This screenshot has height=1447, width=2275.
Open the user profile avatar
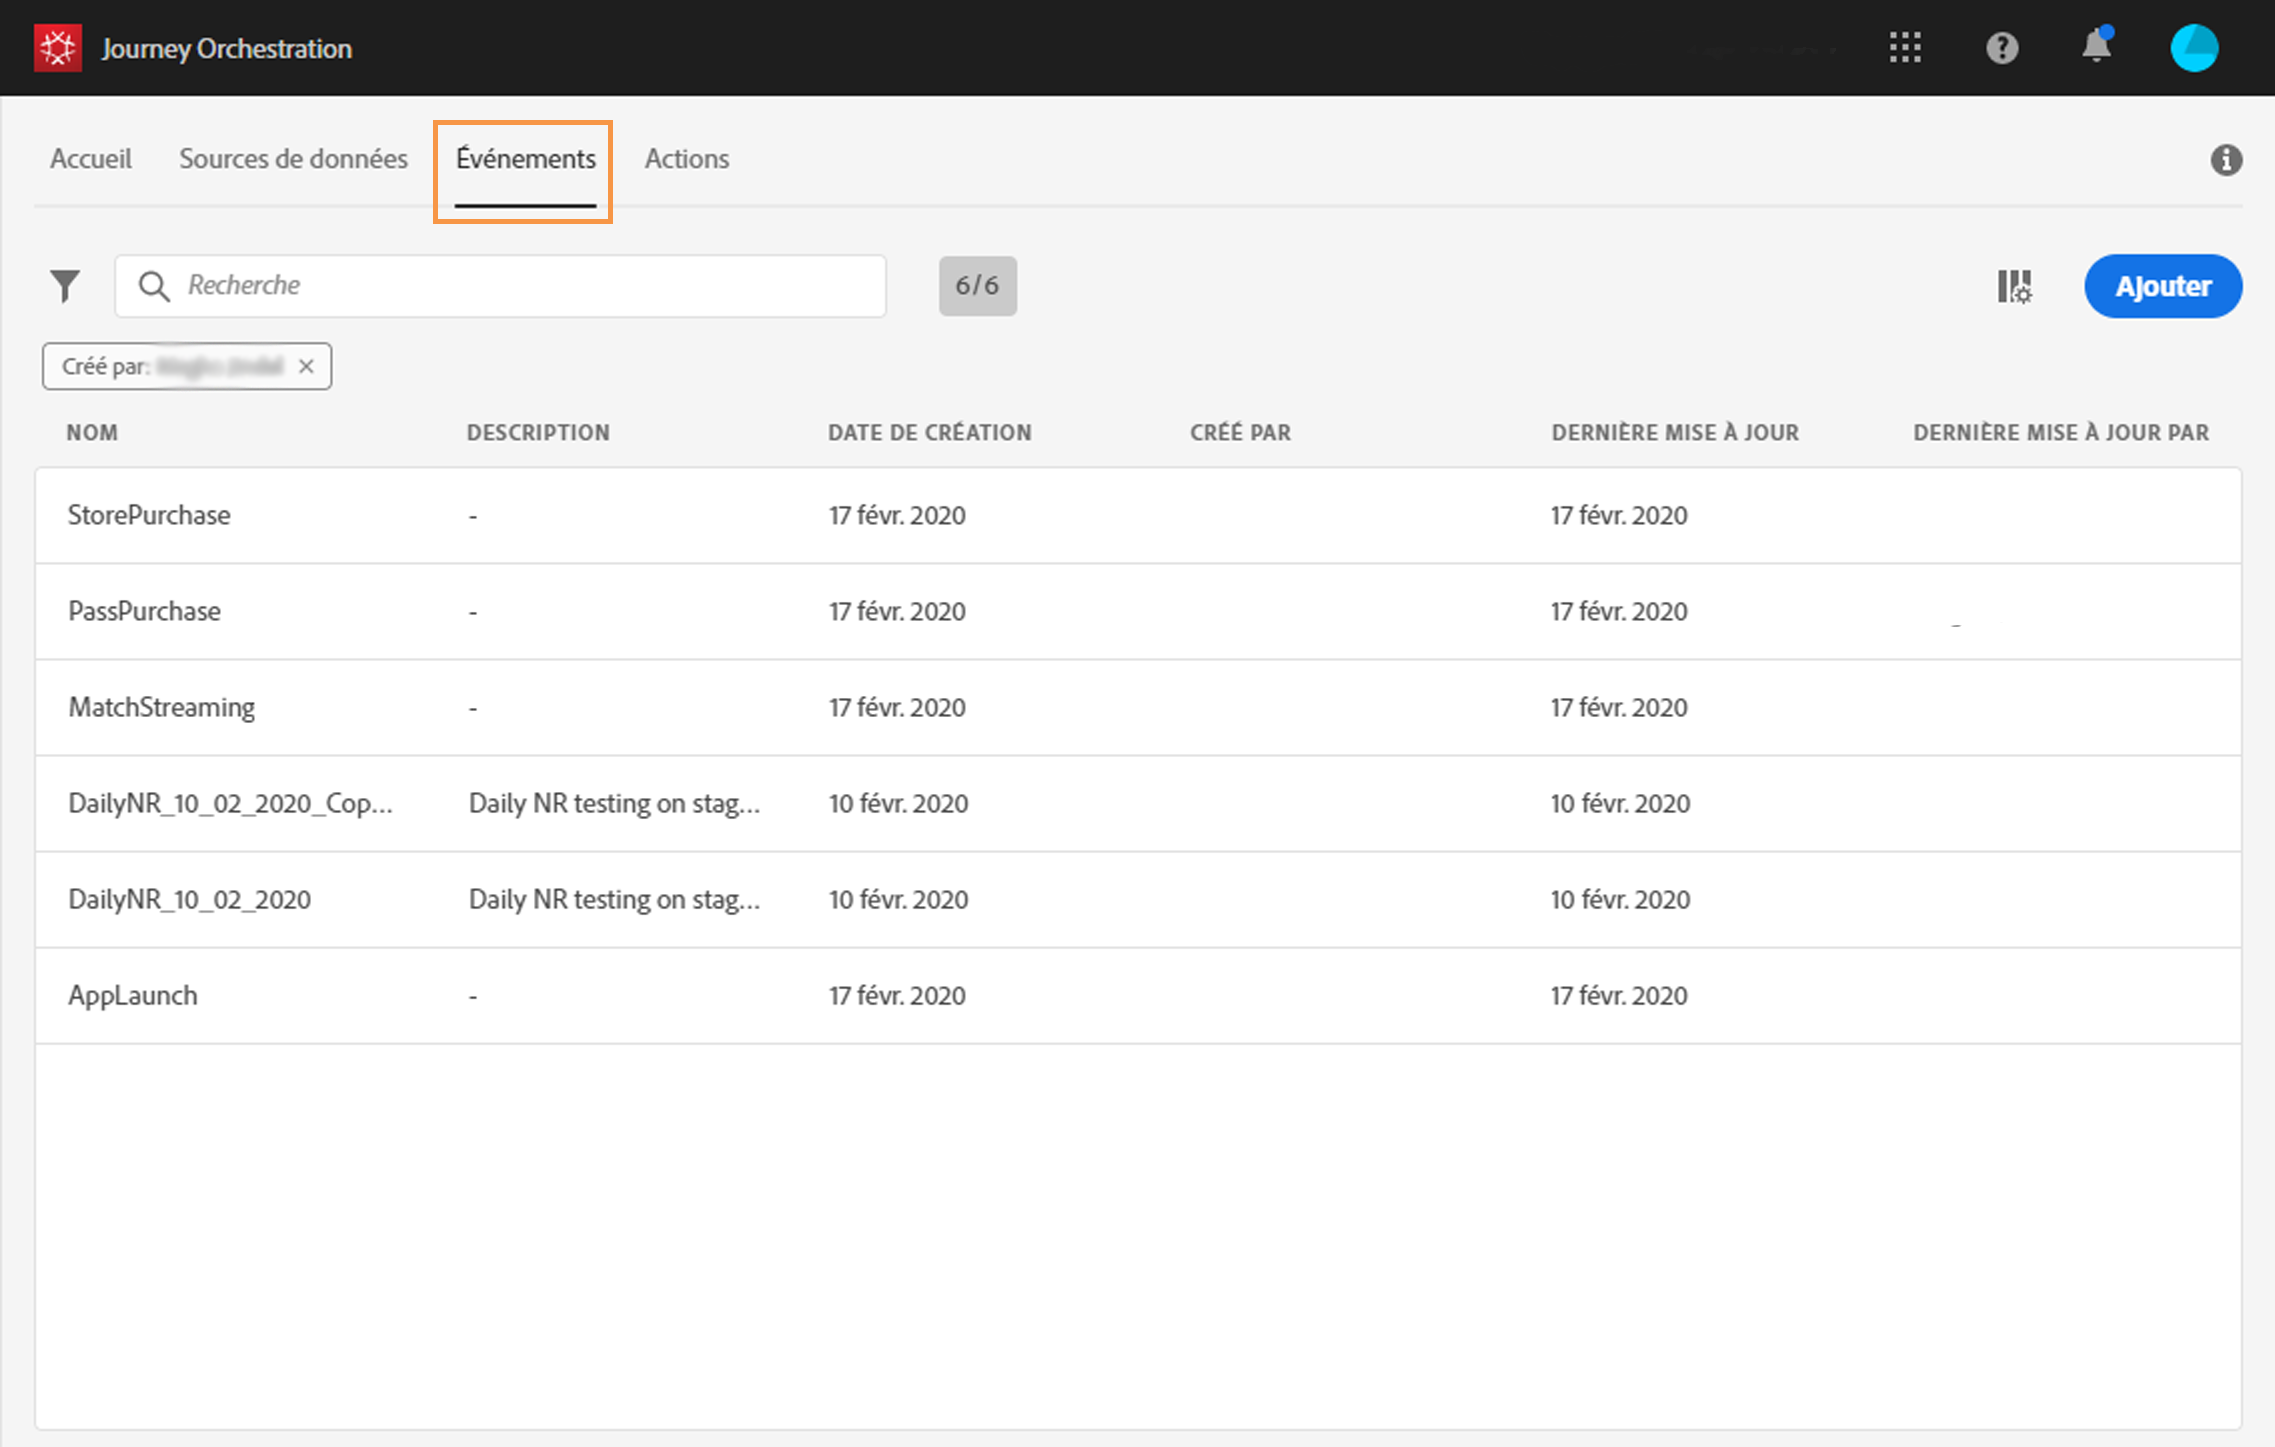[2194, 48]
